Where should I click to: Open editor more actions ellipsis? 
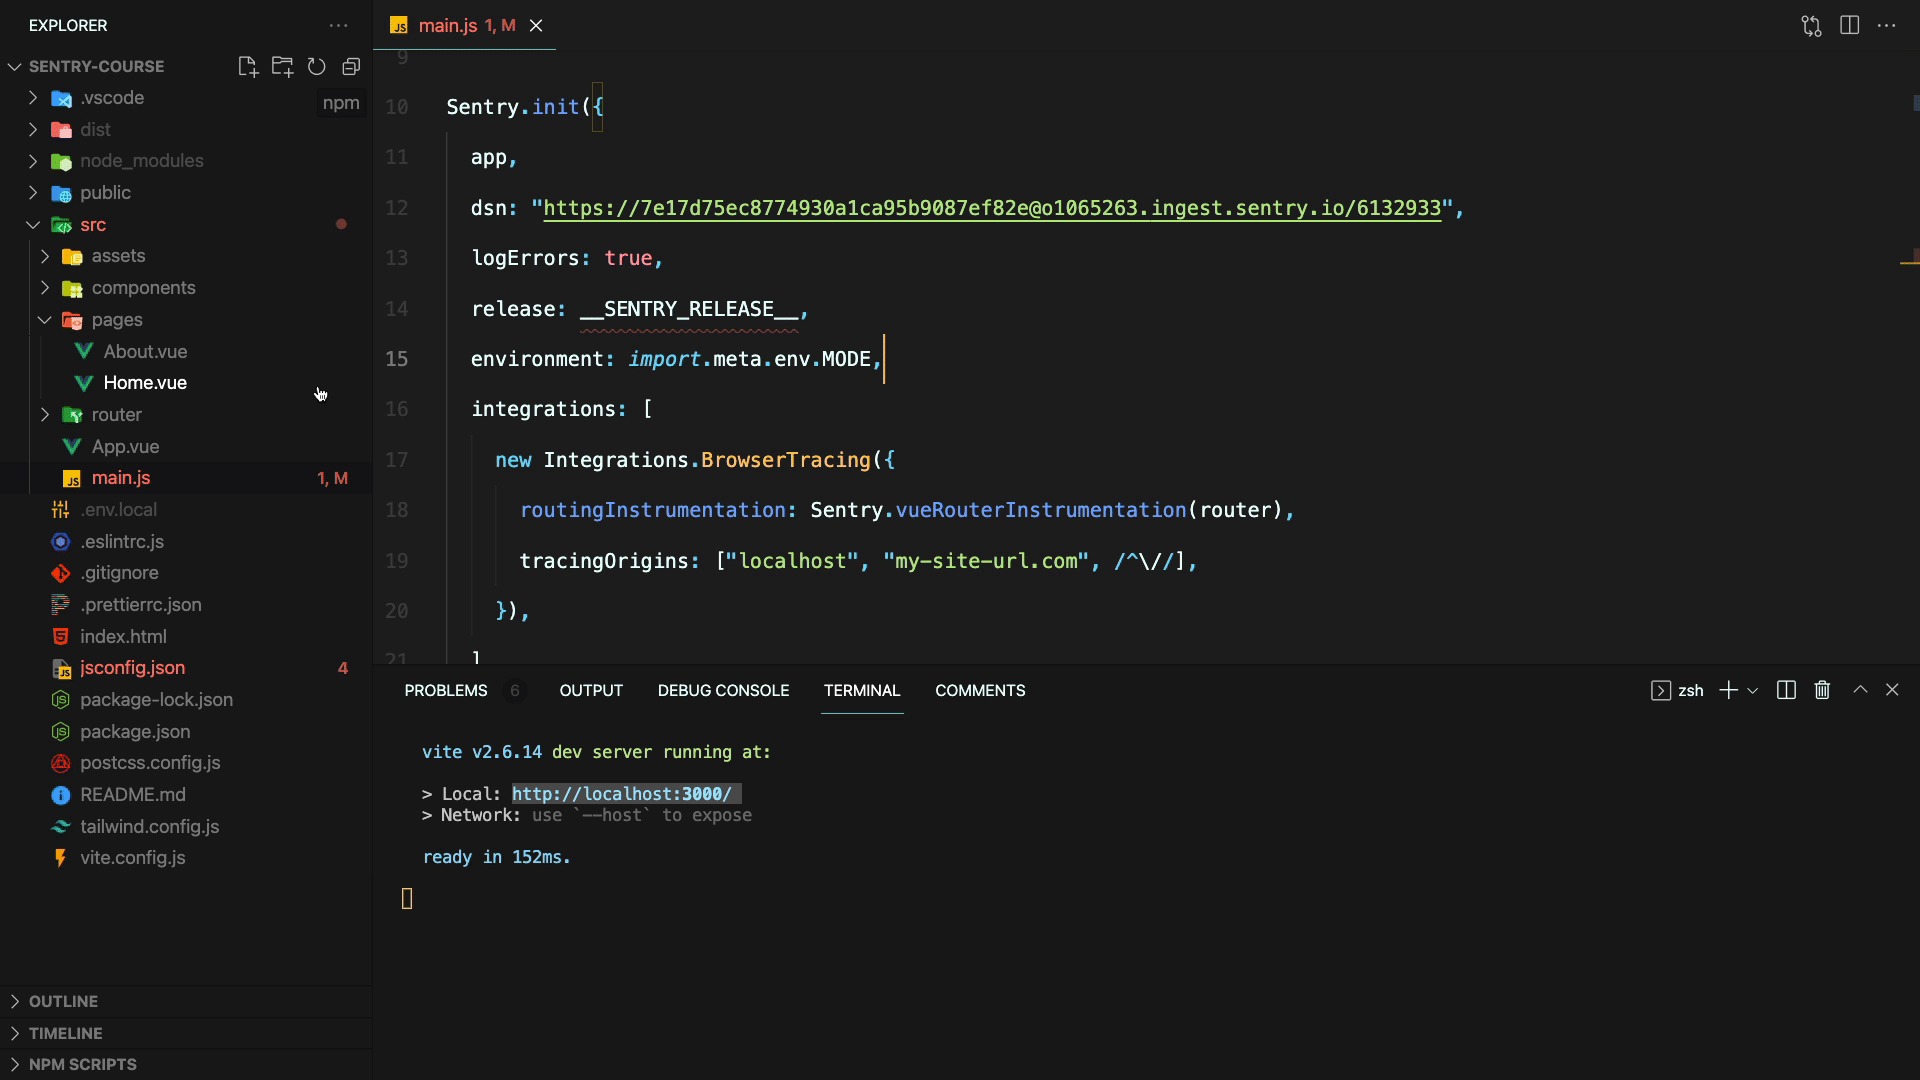click(1887, 25)
